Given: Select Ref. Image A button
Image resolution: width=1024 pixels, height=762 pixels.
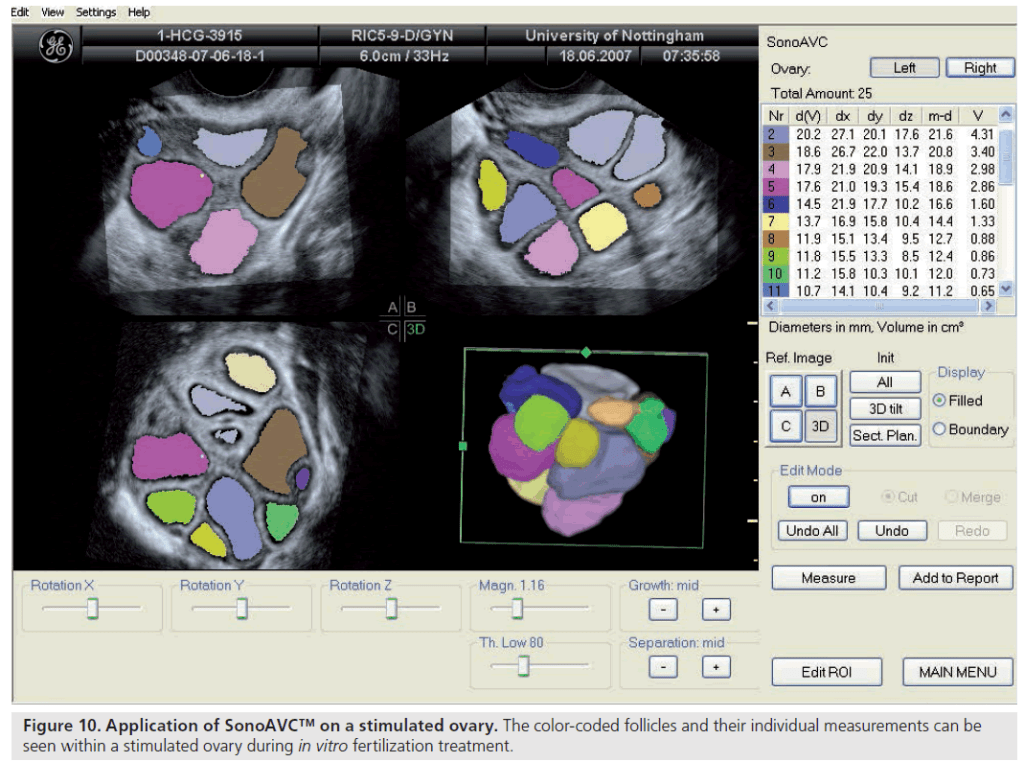Looking at the screenshot, I should tap(786, 392).
